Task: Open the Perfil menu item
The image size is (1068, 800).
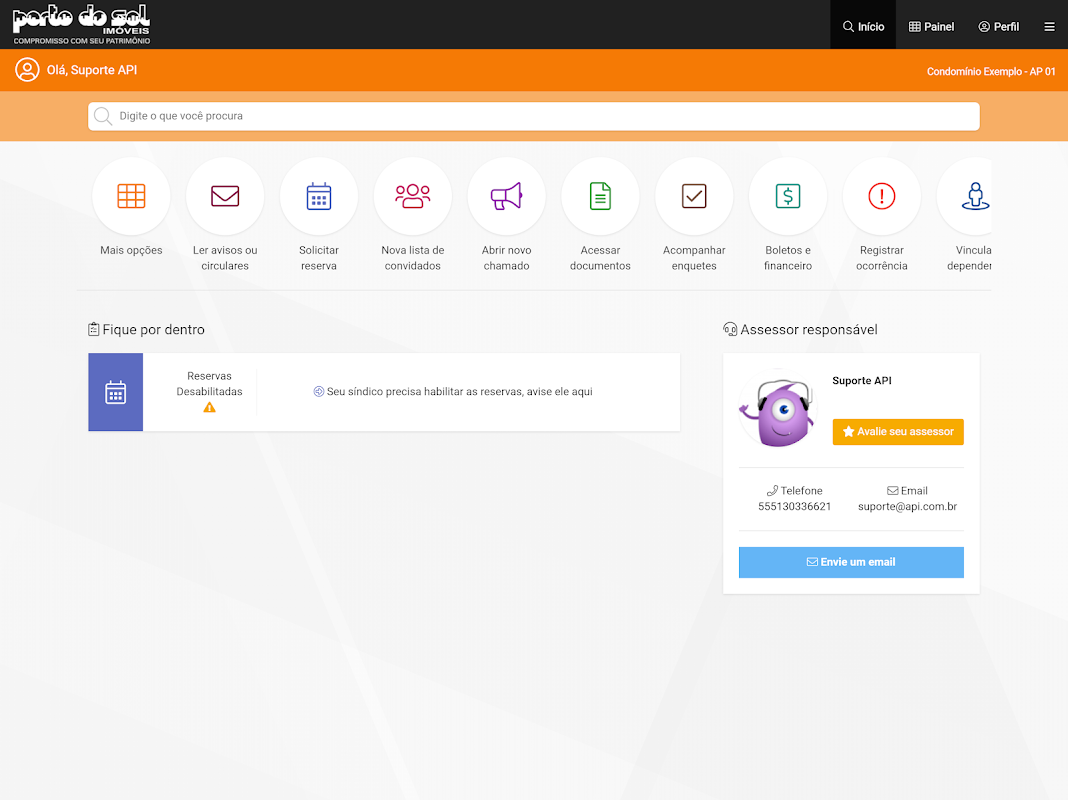Action: 999,27
